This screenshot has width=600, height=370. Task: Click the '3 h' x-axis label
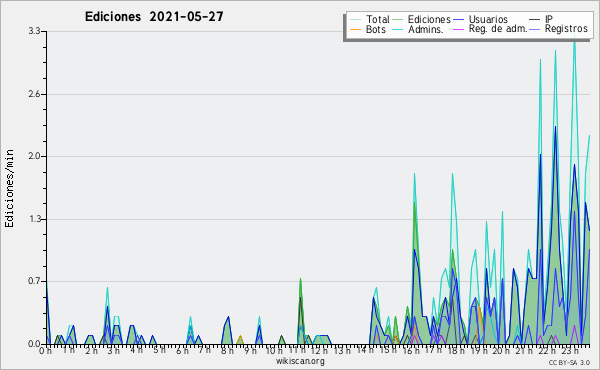pos(113,351)
